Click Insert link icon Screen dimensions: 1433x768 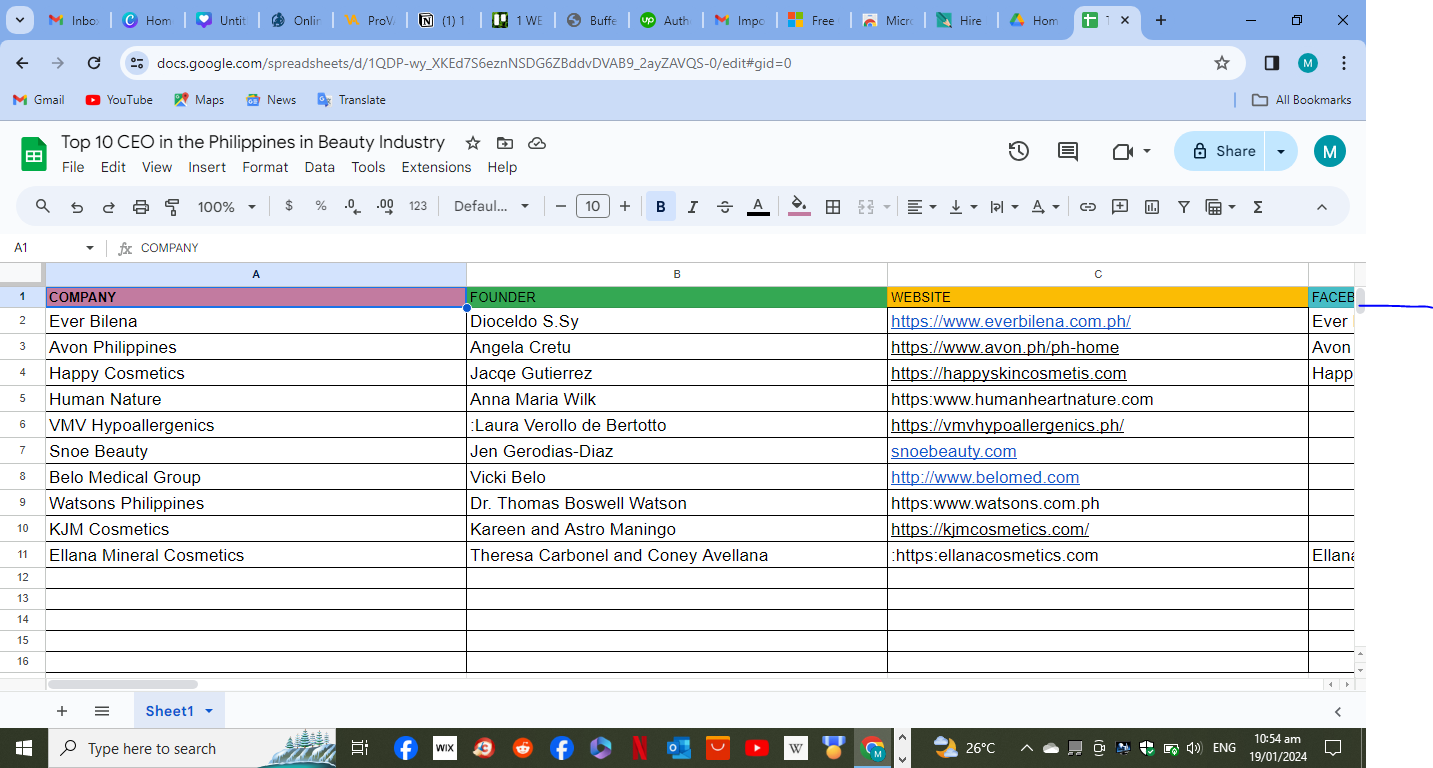pos(1088,207)
